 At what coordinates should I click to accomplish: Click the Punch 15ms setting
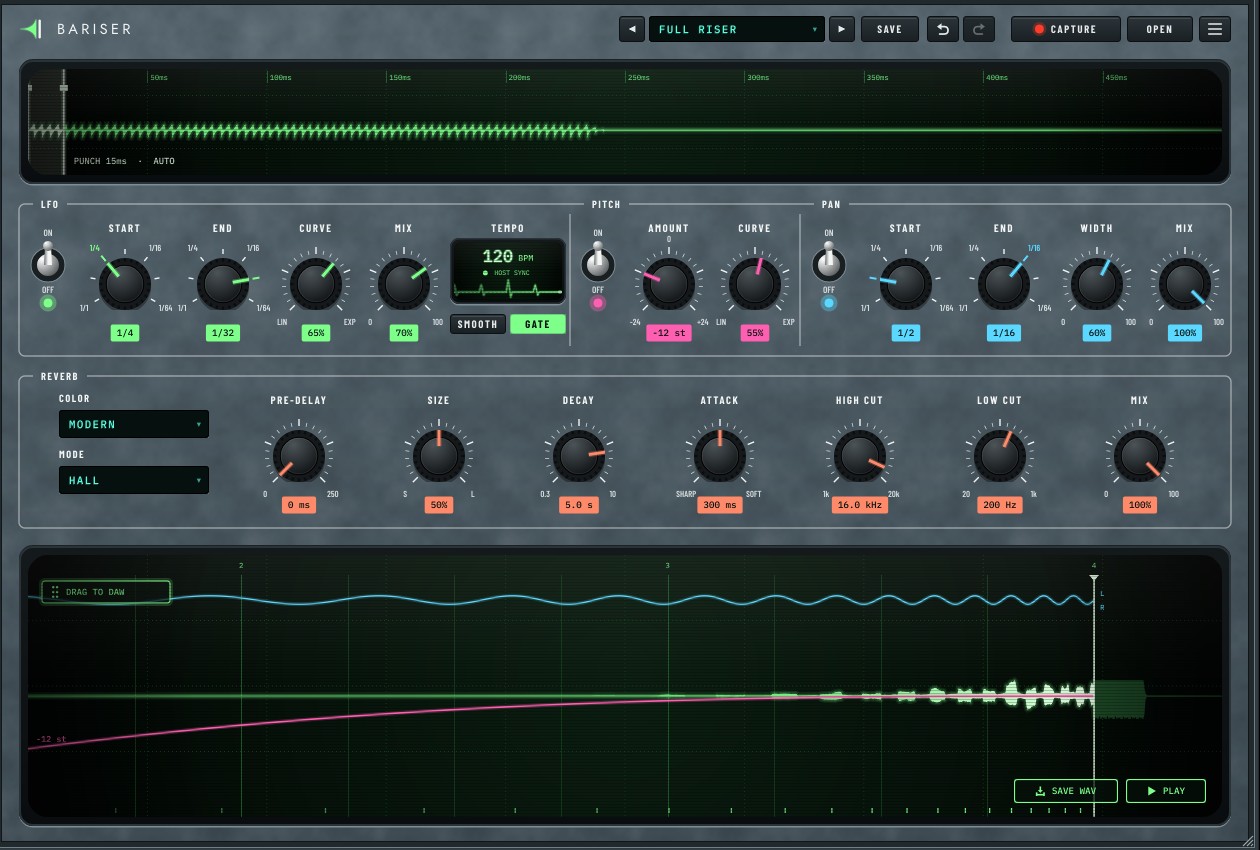coord(100,161)
